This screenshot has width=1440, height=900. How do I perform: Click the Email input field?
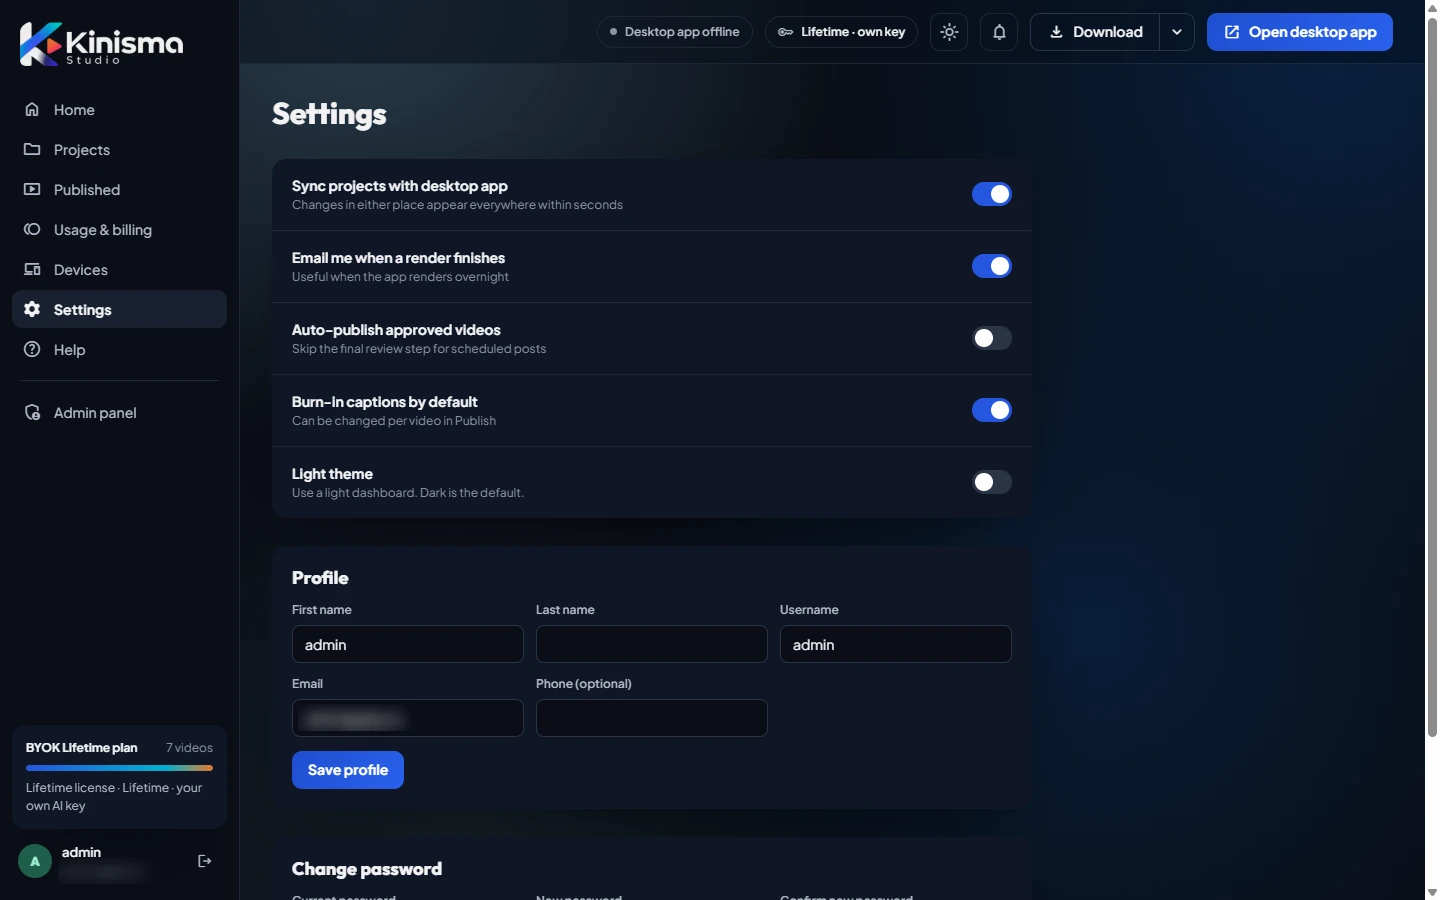(x=408, y=718)
